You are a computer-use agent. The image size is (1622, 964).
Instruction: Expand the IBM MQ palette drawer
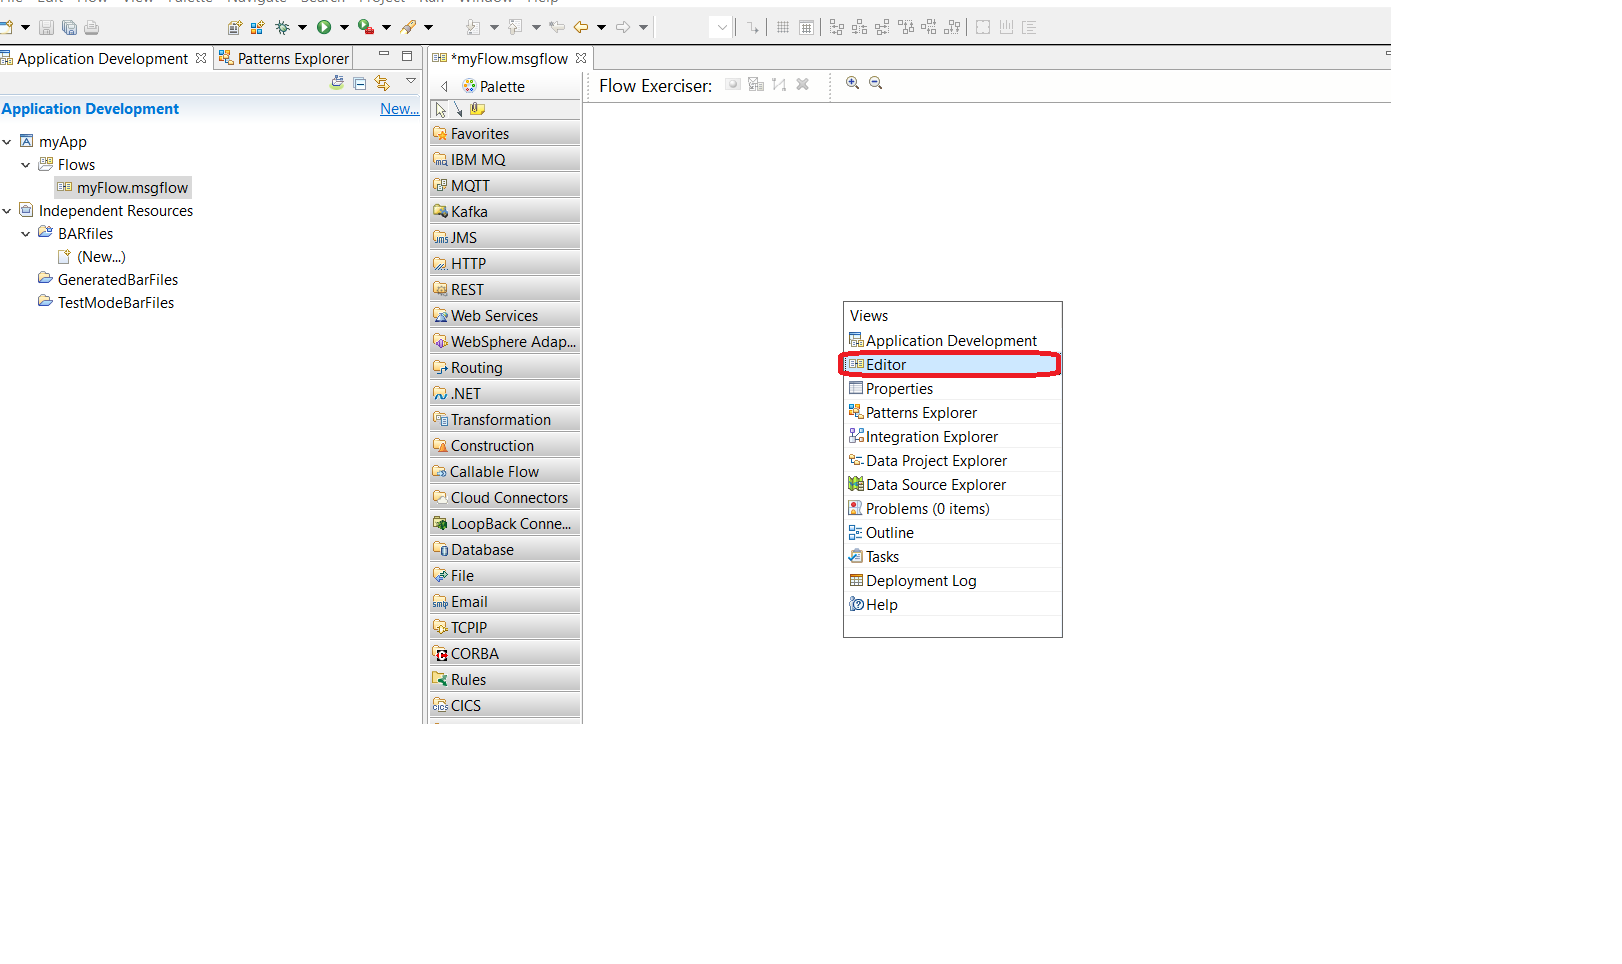click(505, 160)
